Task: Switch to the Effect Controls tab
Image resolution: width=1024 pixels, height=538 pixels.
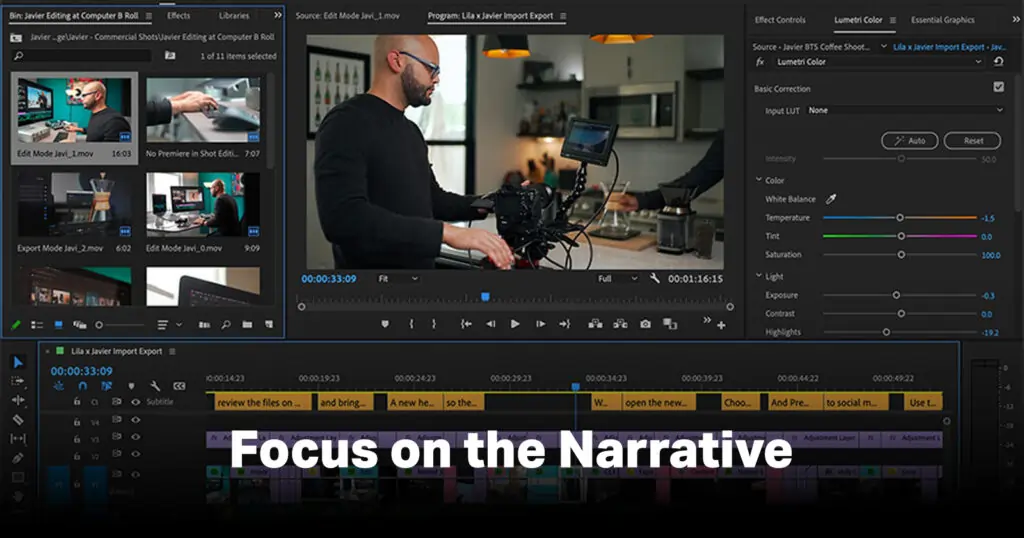Action: tap(780, 19)
